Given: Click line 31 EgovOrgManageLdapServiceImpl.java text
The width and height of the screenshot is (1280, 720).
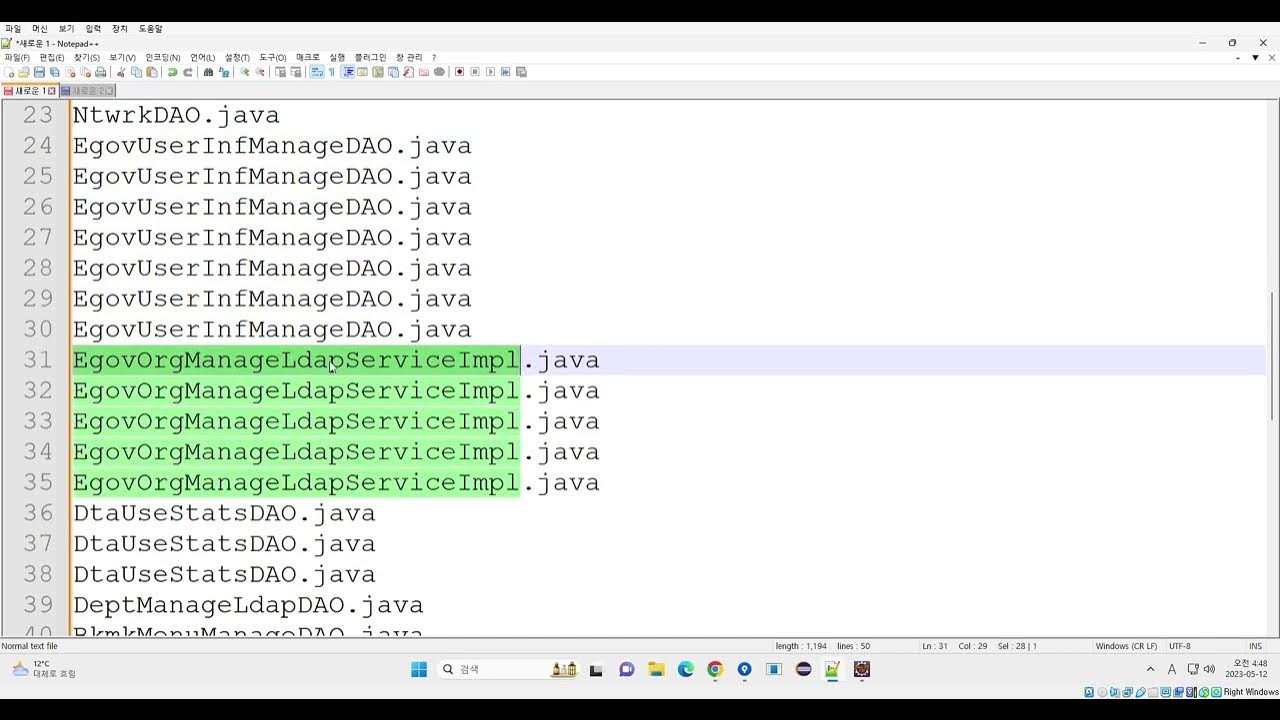Looking at the screenshot, I should click(336, 360).
